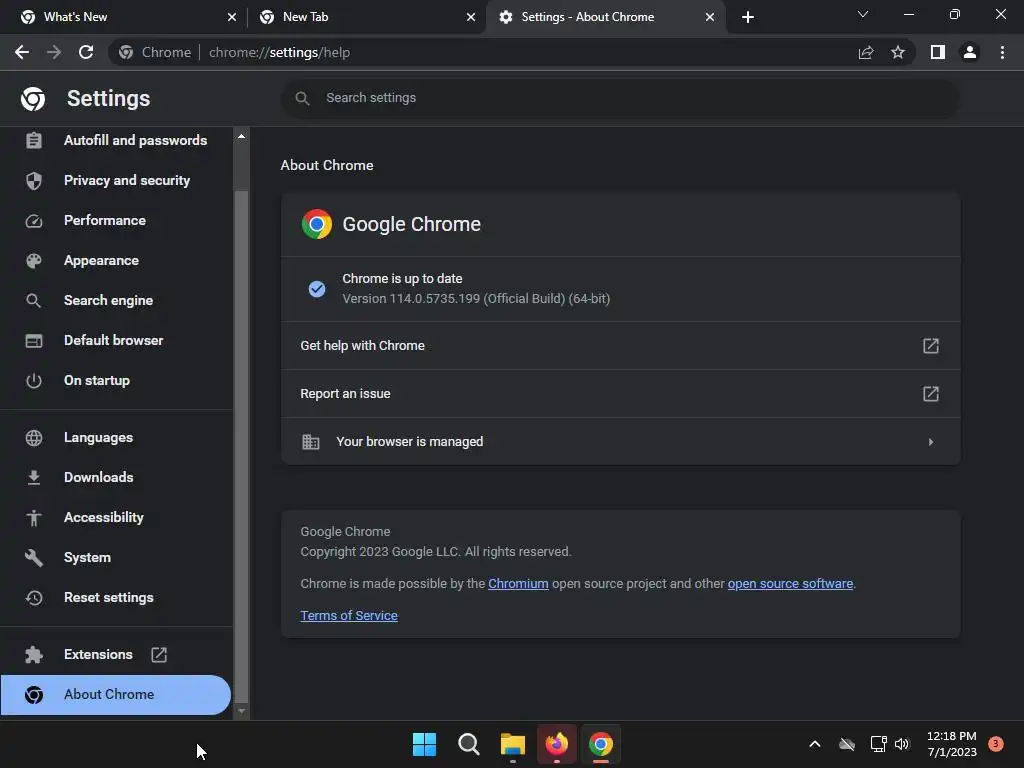Click the Downloads arrow icon
The image size is (1024, 768).
[34, 477]
